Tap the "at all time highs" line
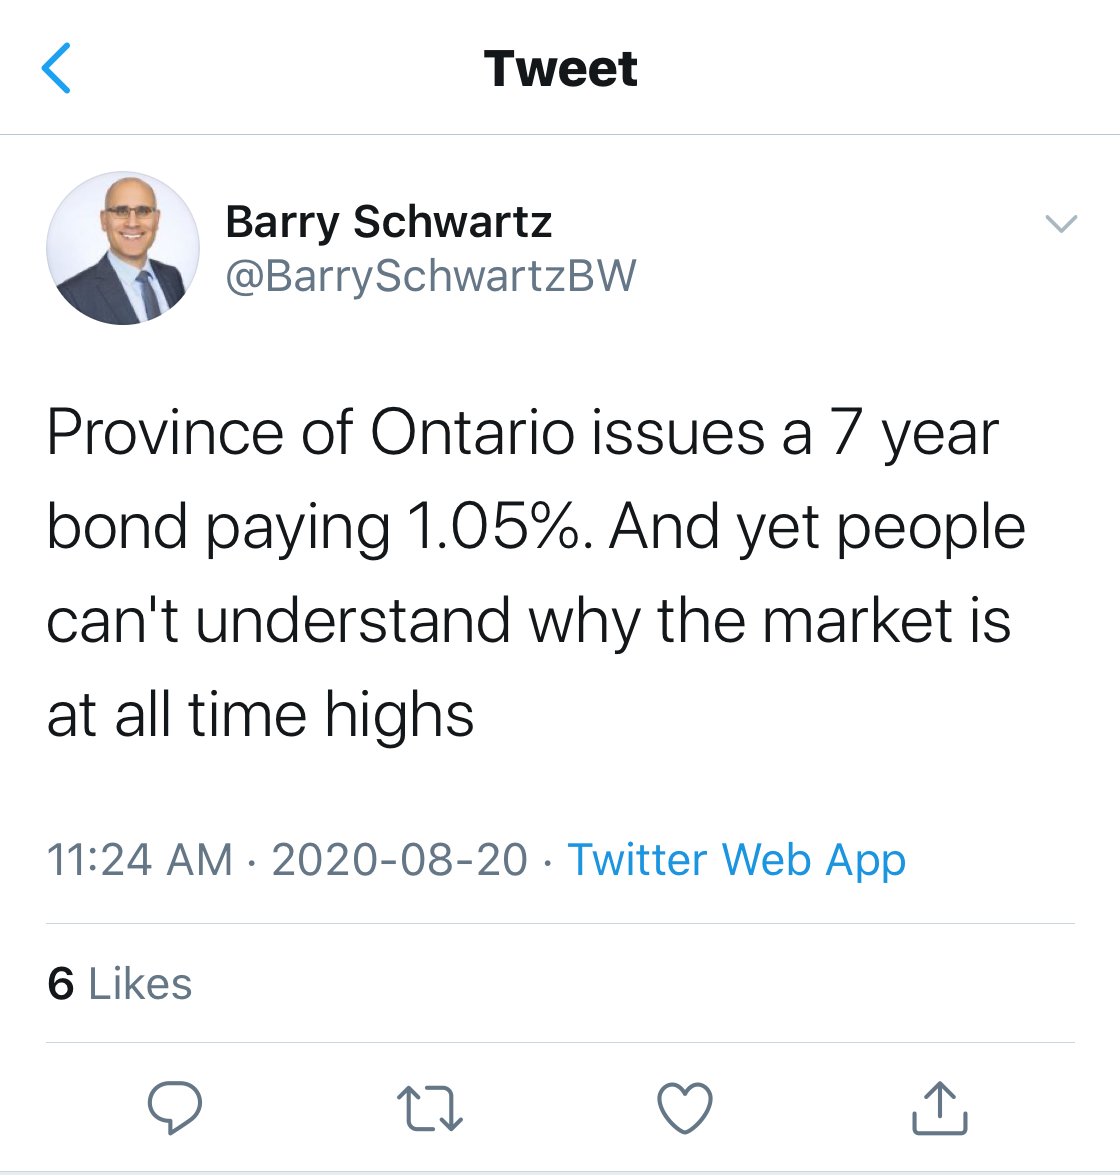Image resolution: width=1120 pixels, height=1175 pixels. (x=260, y=714)
